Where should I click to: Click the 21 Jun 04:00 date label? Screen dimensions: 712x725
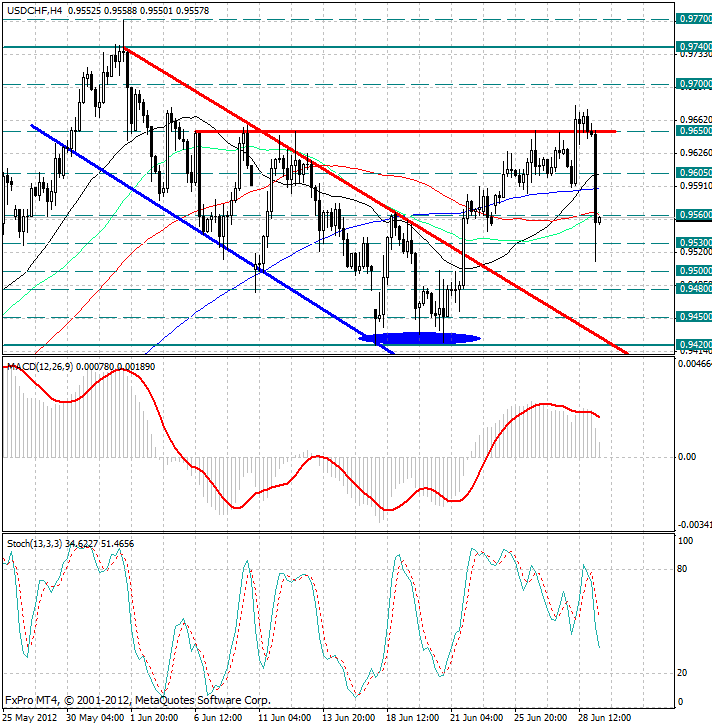tap(476, 718)
